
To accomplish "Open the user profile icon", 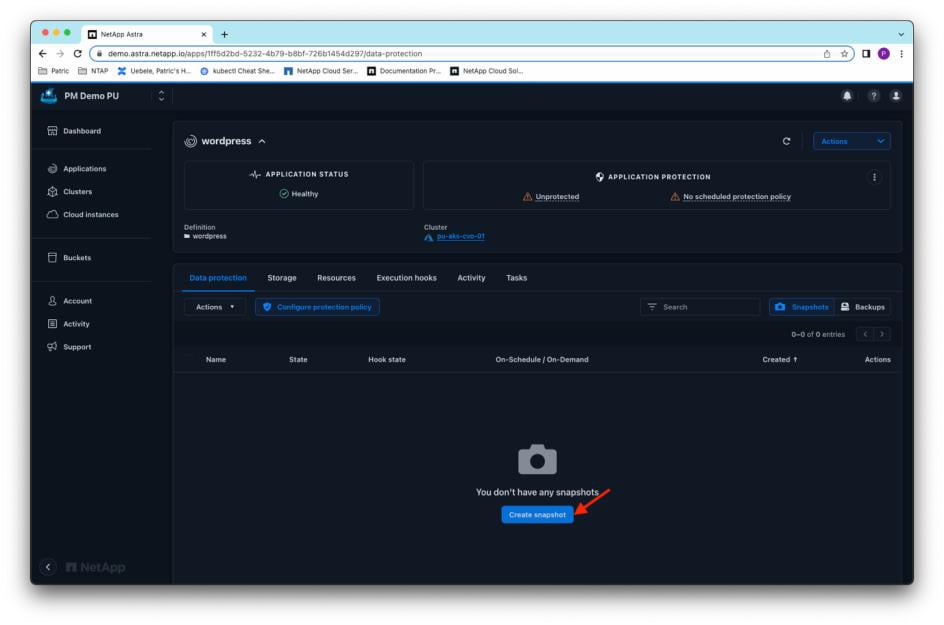I will coord(896,96).
